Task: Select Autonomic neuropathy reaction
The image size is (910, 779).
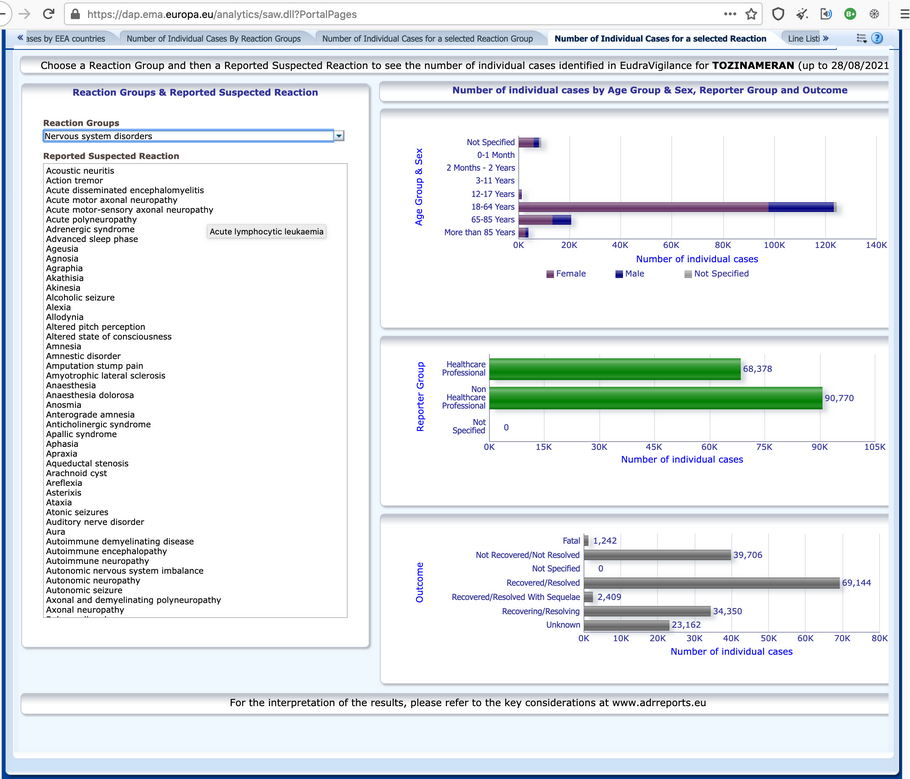Action: tap(93, 580)
